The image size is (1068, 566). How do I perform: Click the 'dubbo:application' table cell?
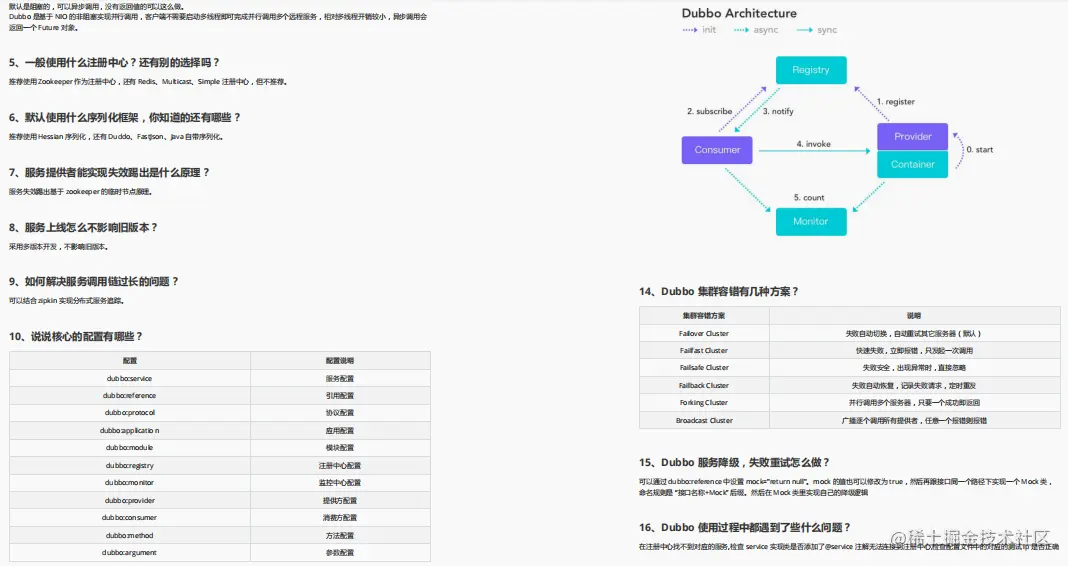[129, 430]
